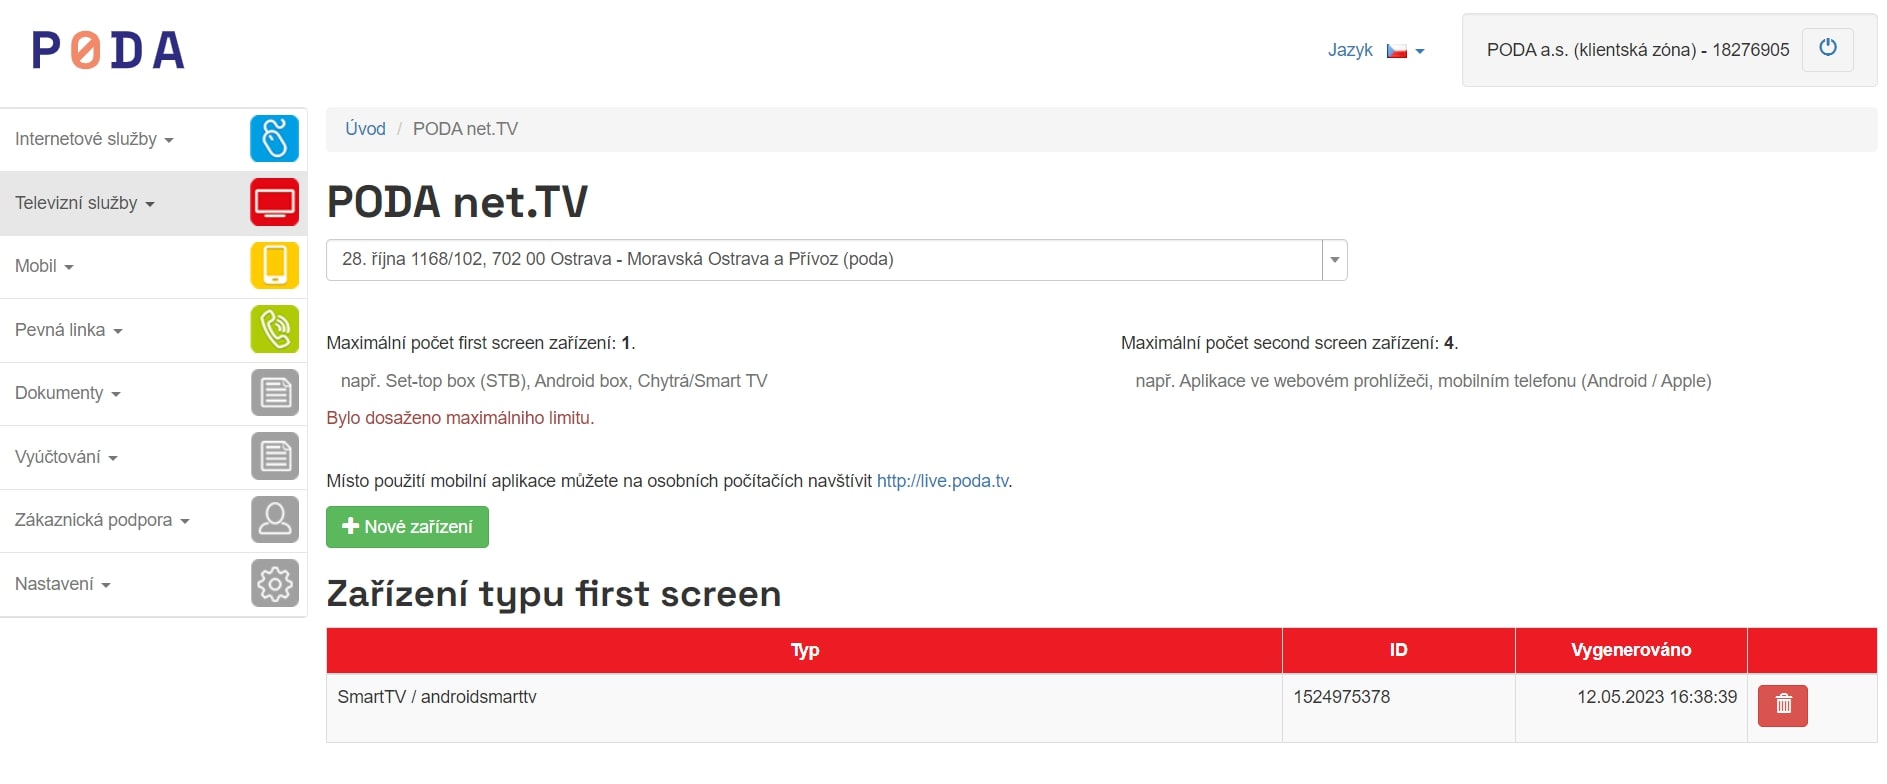
Task: Expand the Mobil menu
Action: click(x=44, y=266)
